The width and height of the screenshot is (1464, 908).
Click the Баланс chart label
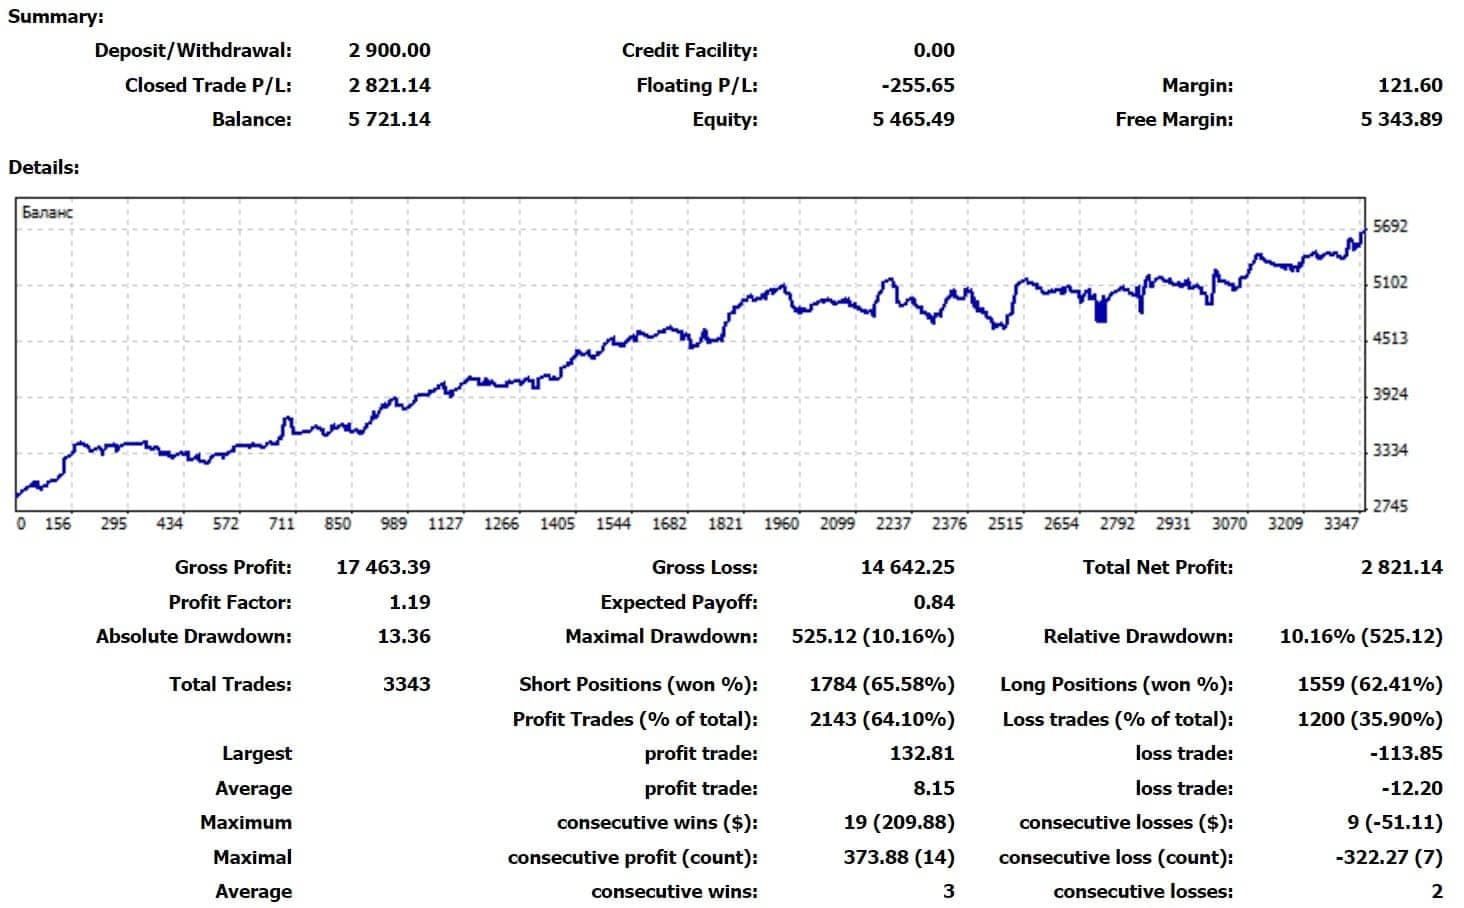tap(47, 213)
